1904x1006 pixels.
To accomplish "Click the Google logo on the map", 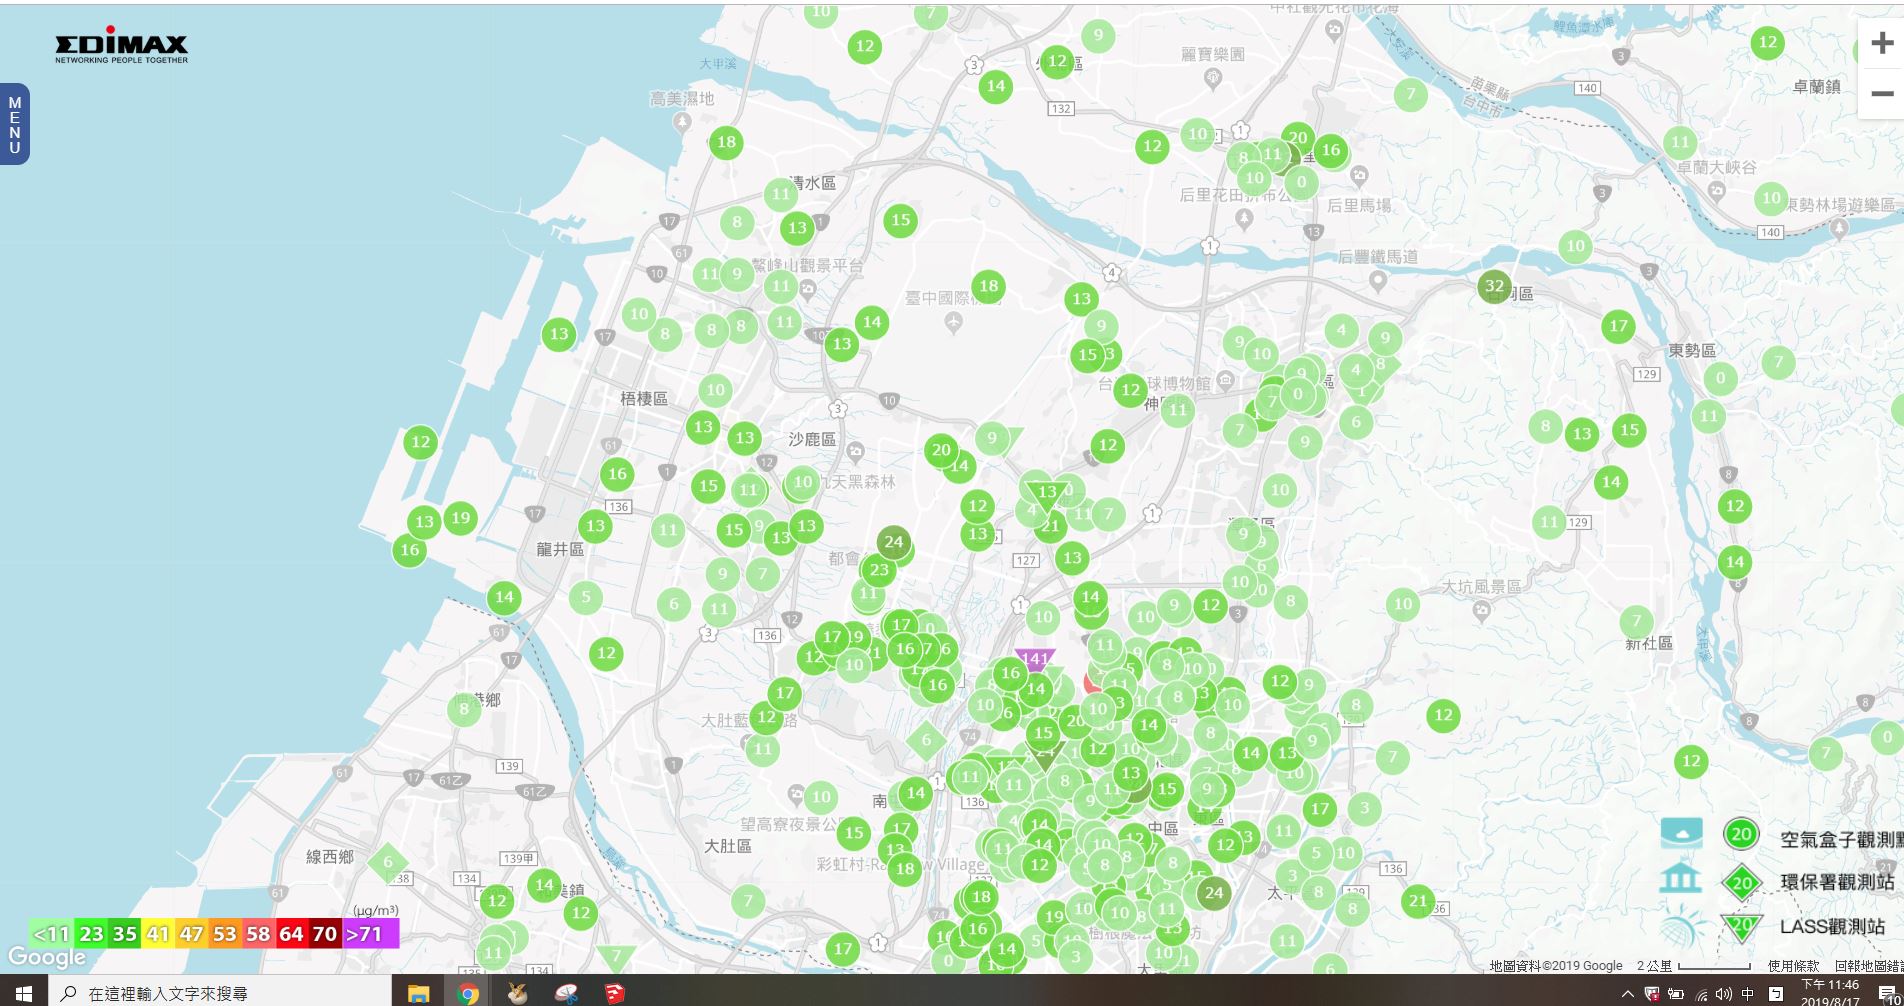I will point(46,958).
